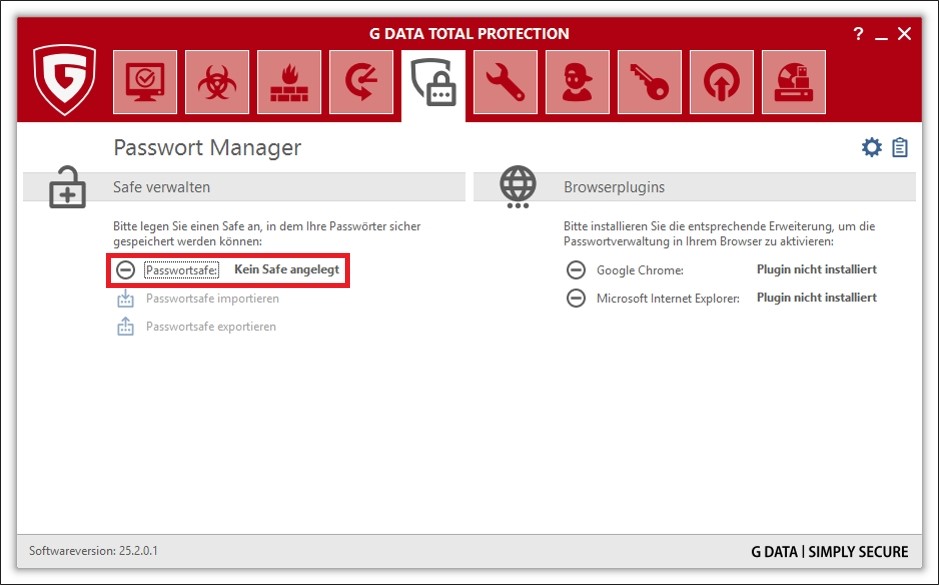Click the Google Chrome plugin label
Screen dimensions: 939x585
pos(640,270)
